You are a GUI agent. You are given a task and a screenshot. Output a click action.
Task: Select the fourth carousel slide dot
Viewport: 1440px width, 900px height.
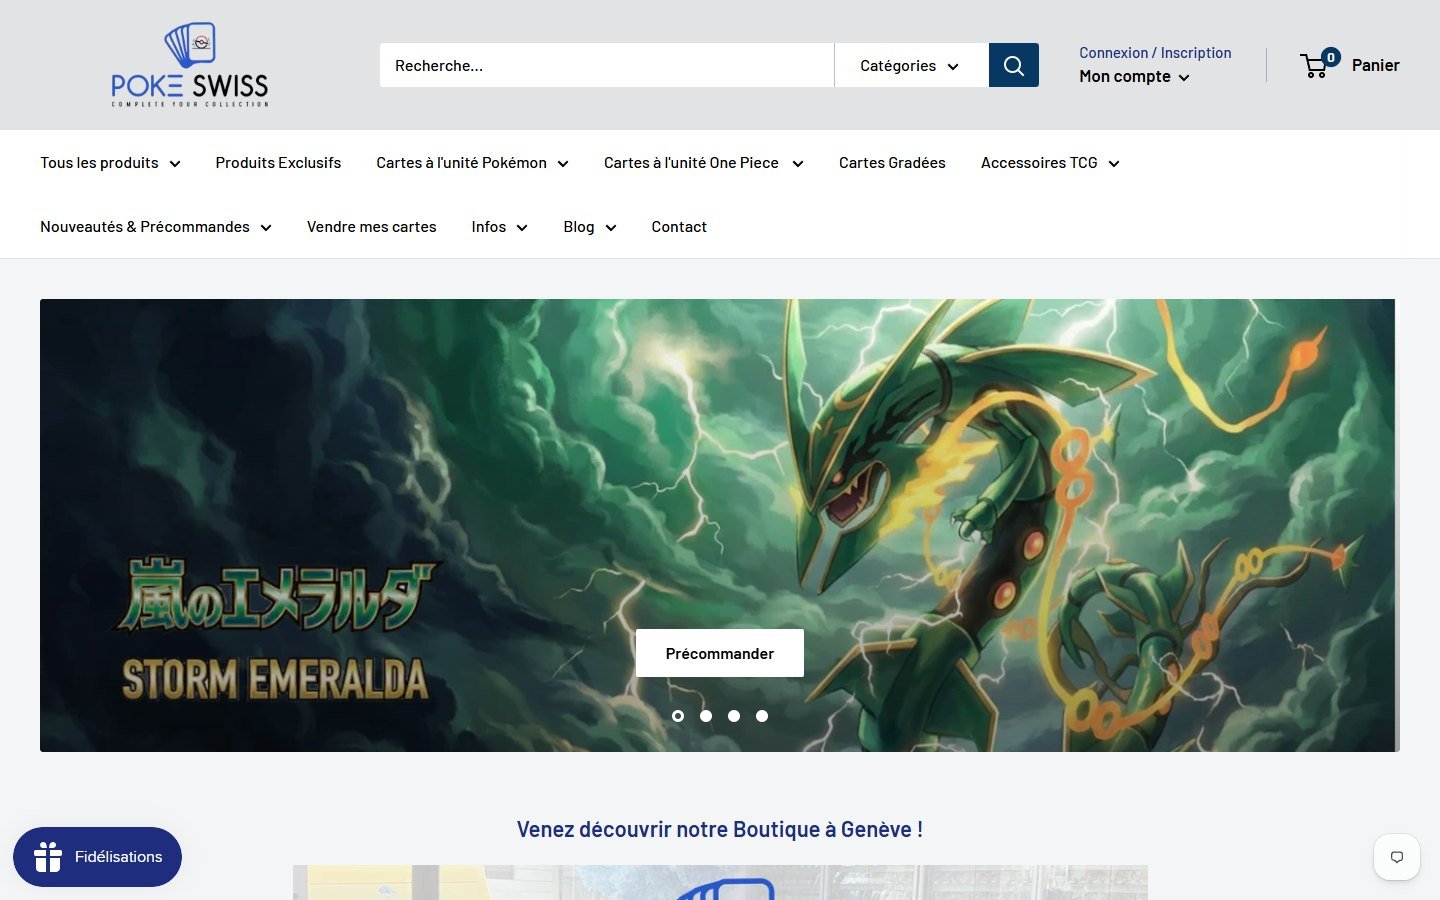pos(762,716)
